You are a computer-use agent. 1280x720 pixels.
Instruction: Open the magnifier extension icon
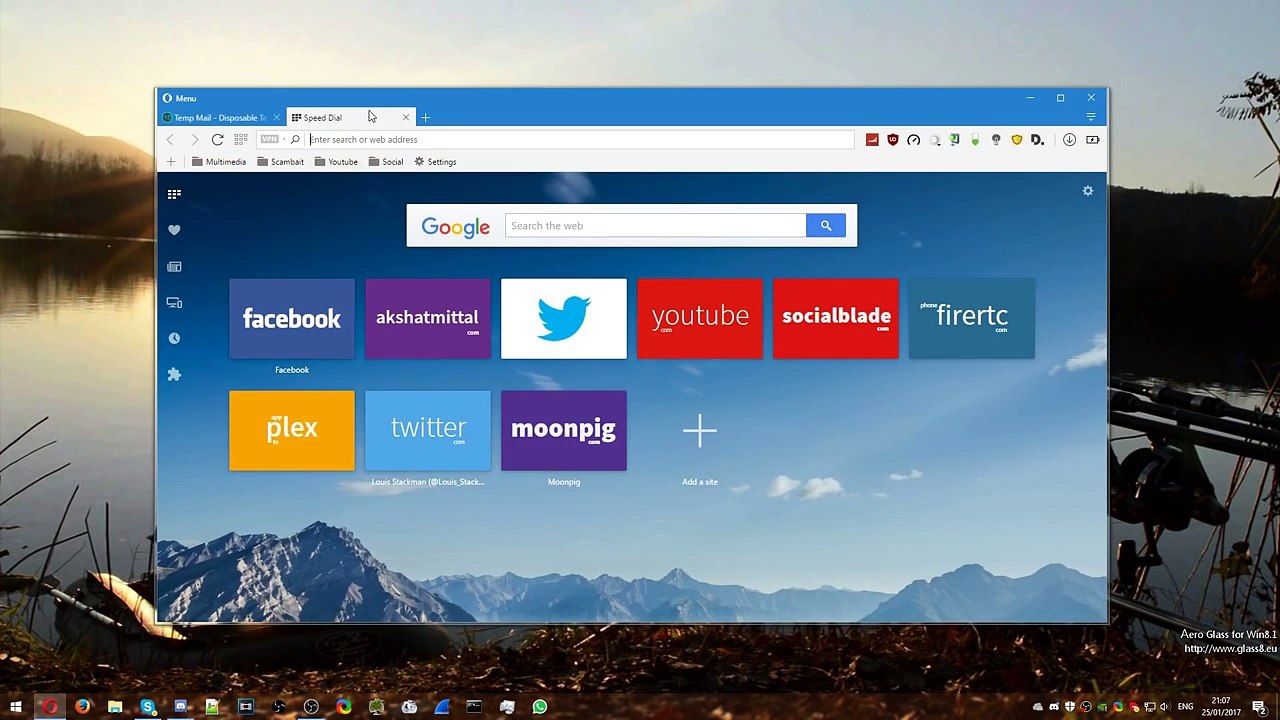point(935,140)
